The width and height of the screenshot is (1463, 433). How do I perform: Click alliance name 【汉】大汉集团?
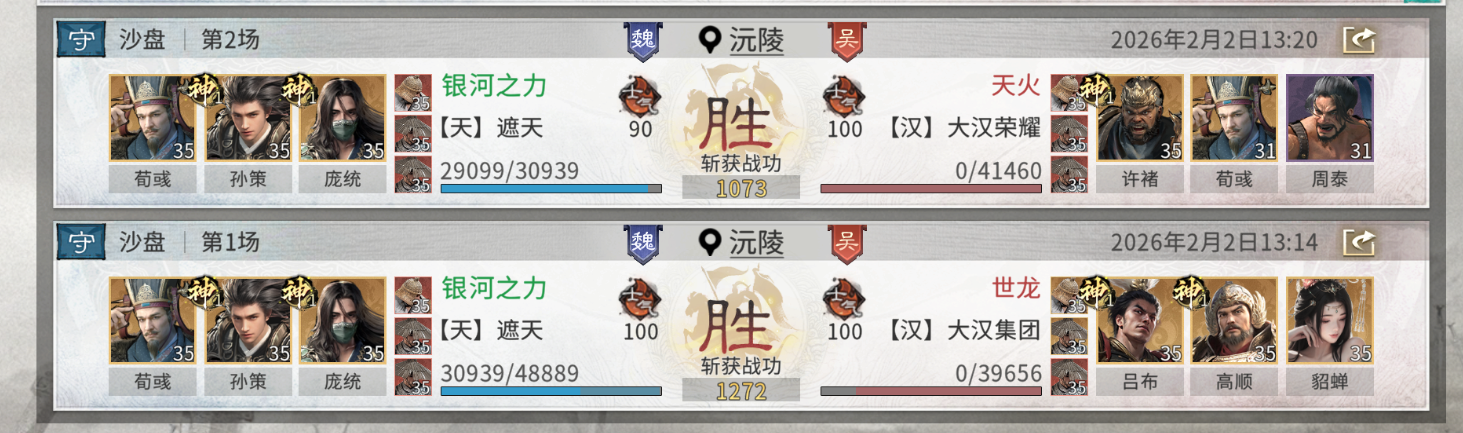pyautogui.click(x=964, y=330)
